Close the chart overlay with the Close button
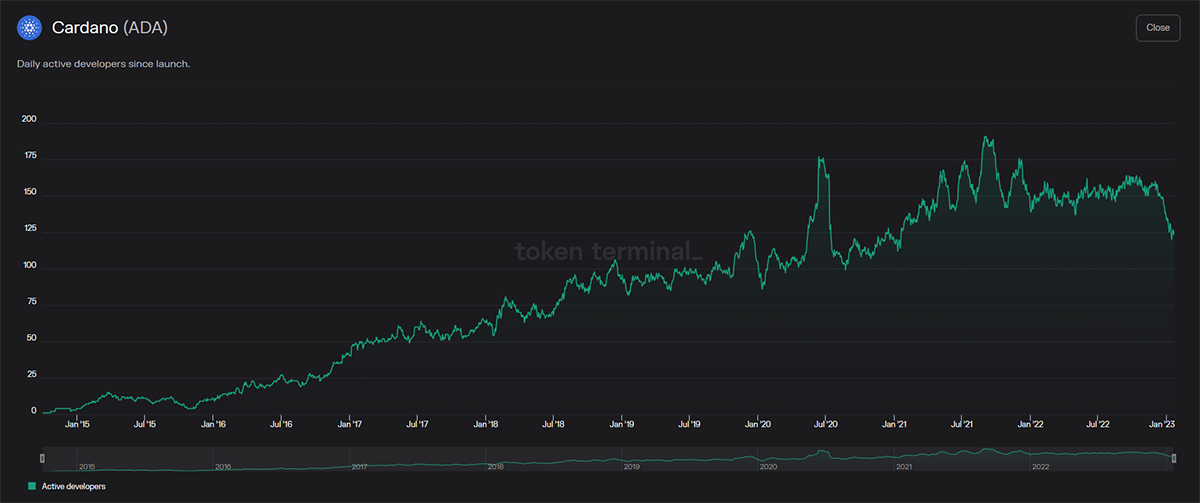The width and height of the screenshot is (1200, 503). click(x=1158, y=28)
